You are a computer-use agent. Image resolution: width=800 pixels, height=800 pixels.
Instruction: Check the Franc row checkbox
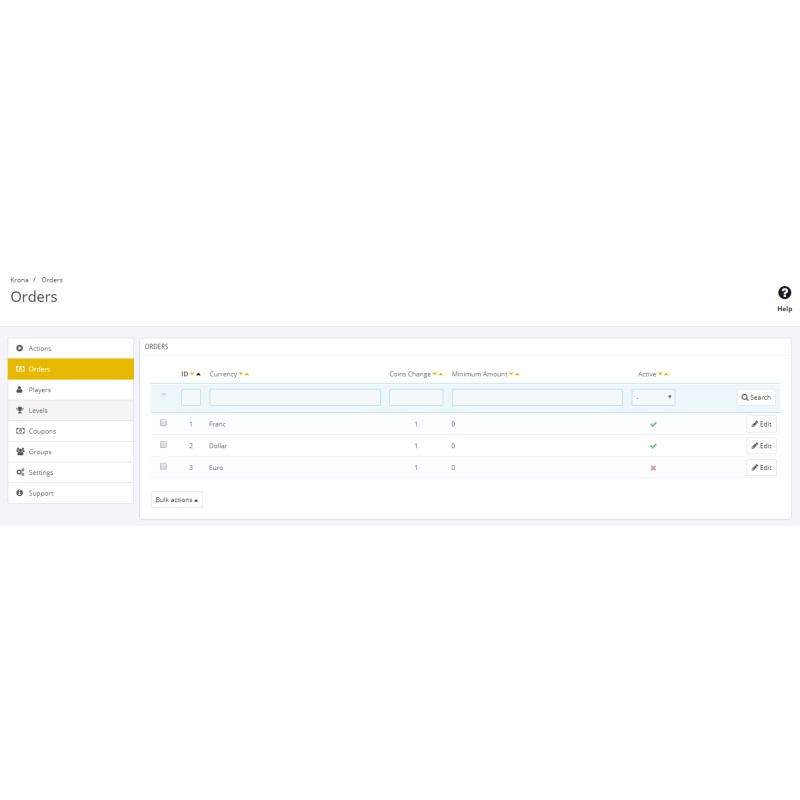[x=163, y=423]
